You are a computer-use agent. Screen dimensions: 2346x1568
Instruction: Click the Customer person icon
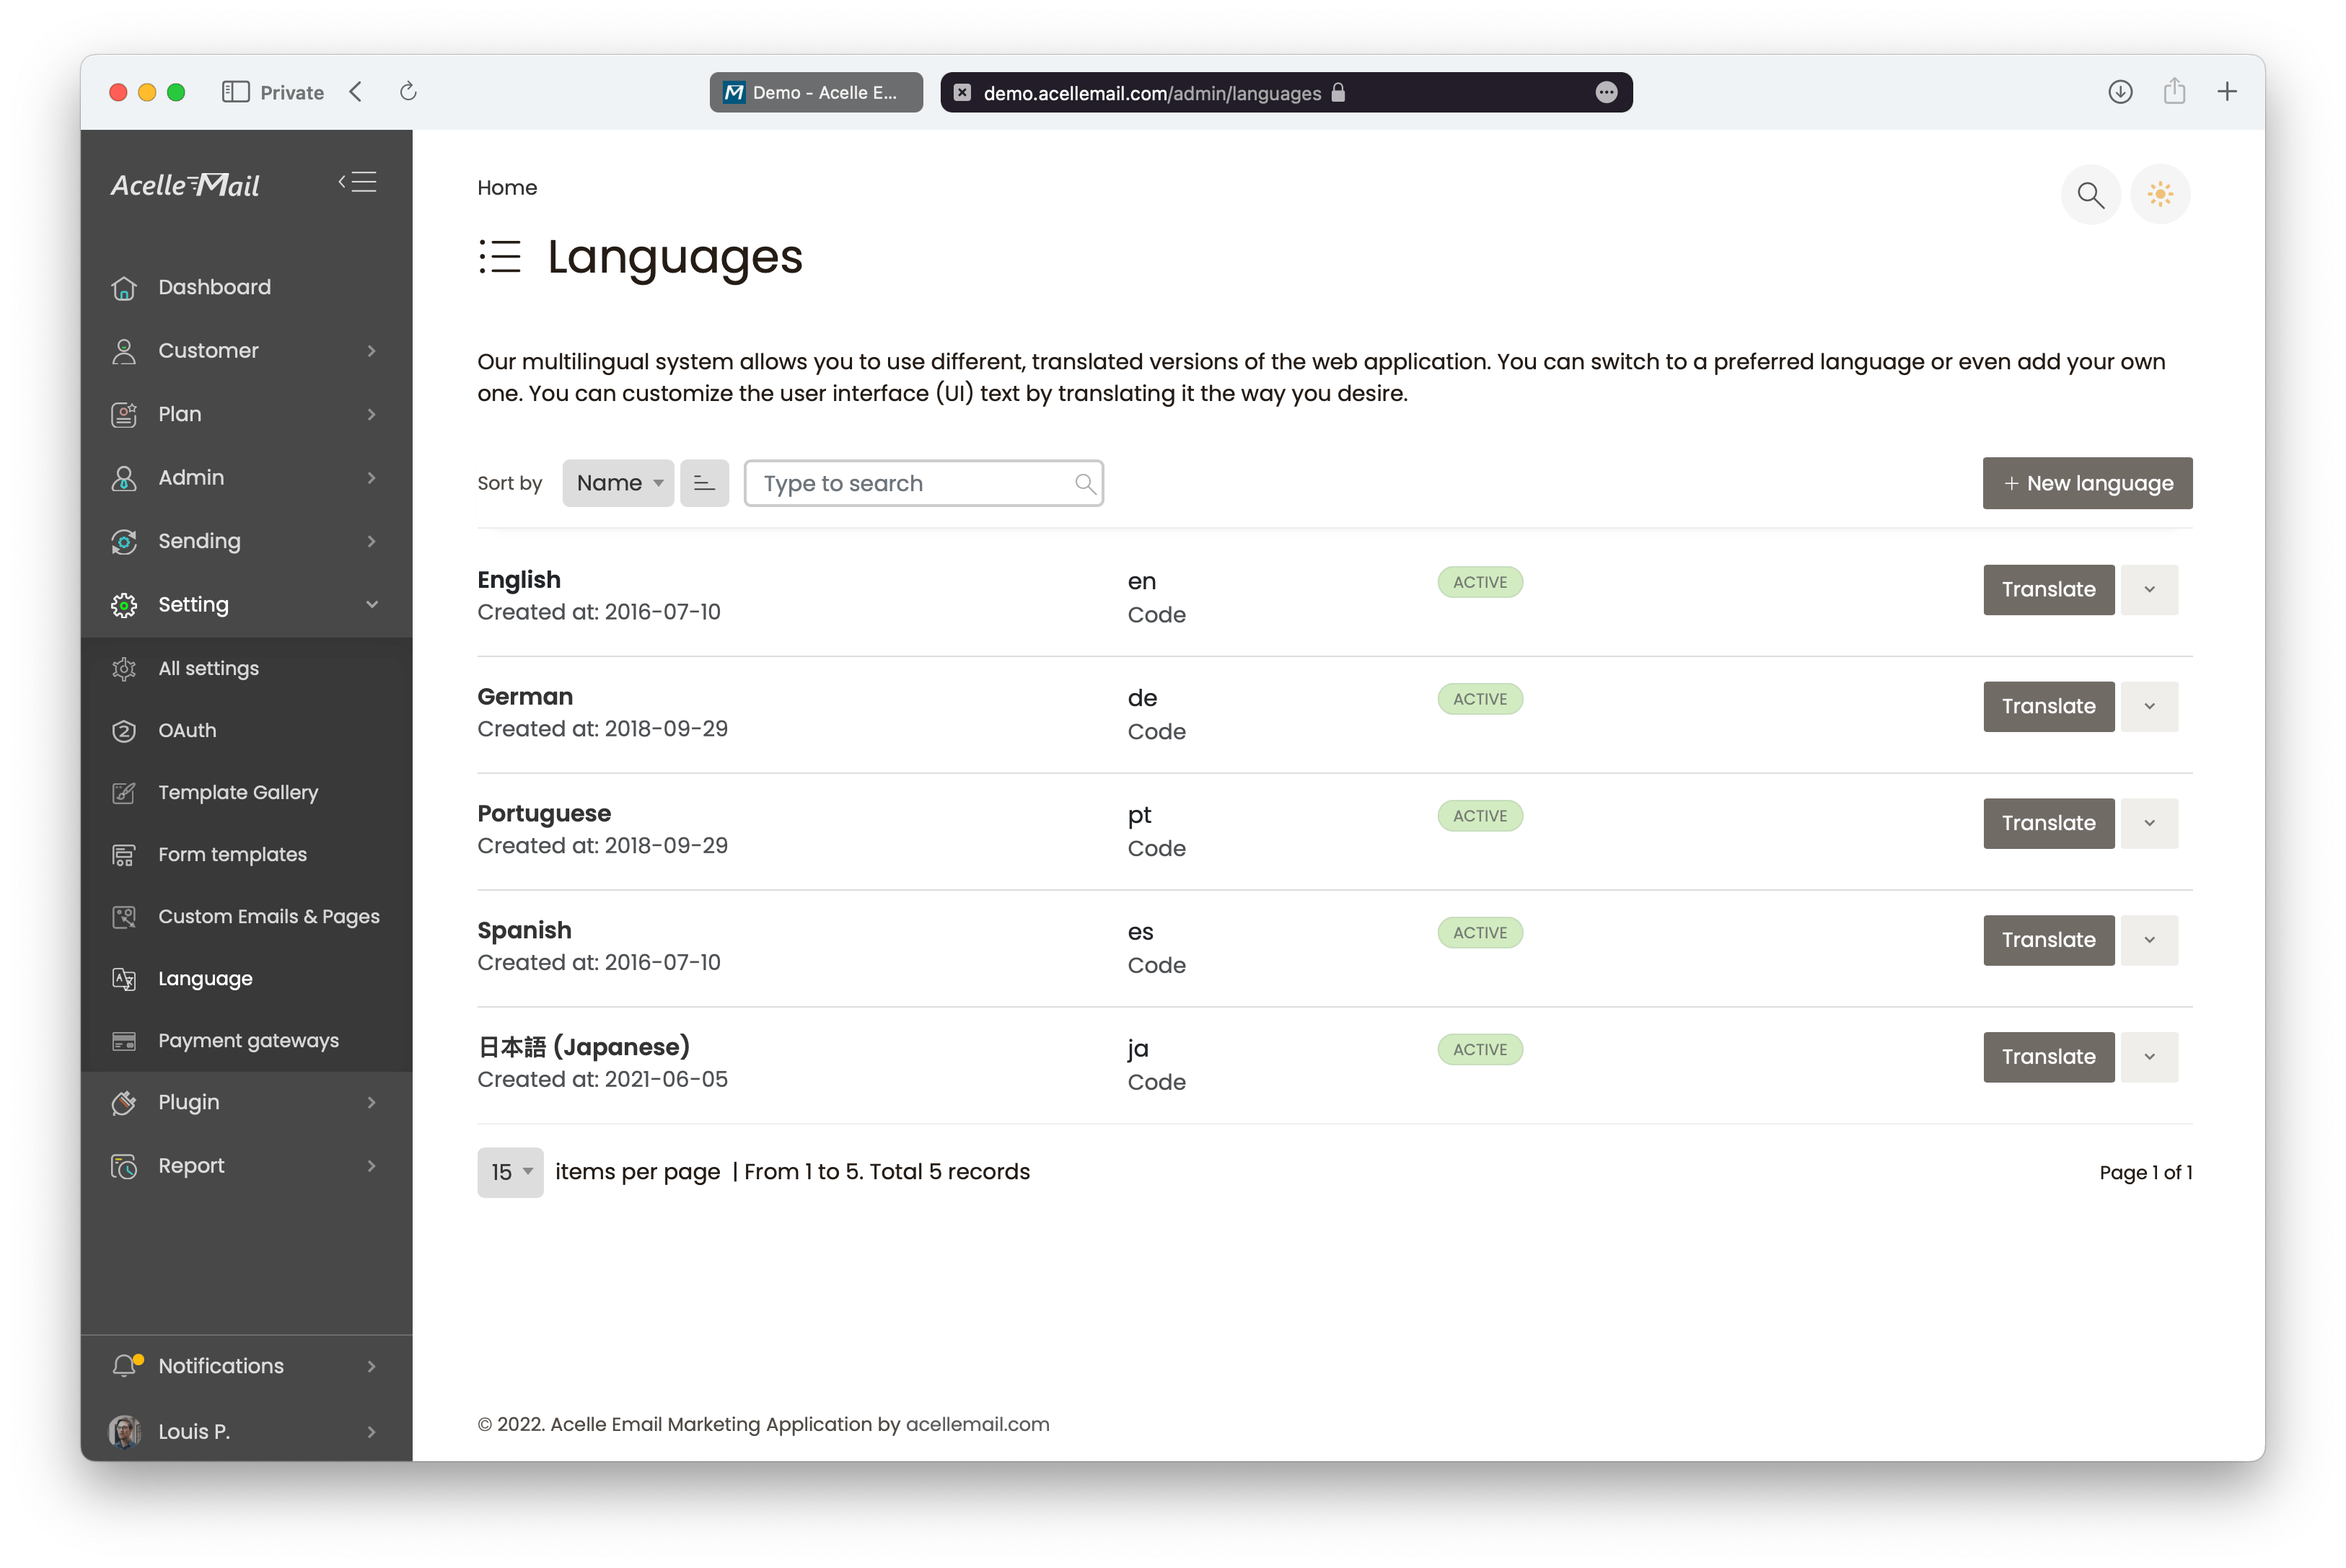point(124,351)
